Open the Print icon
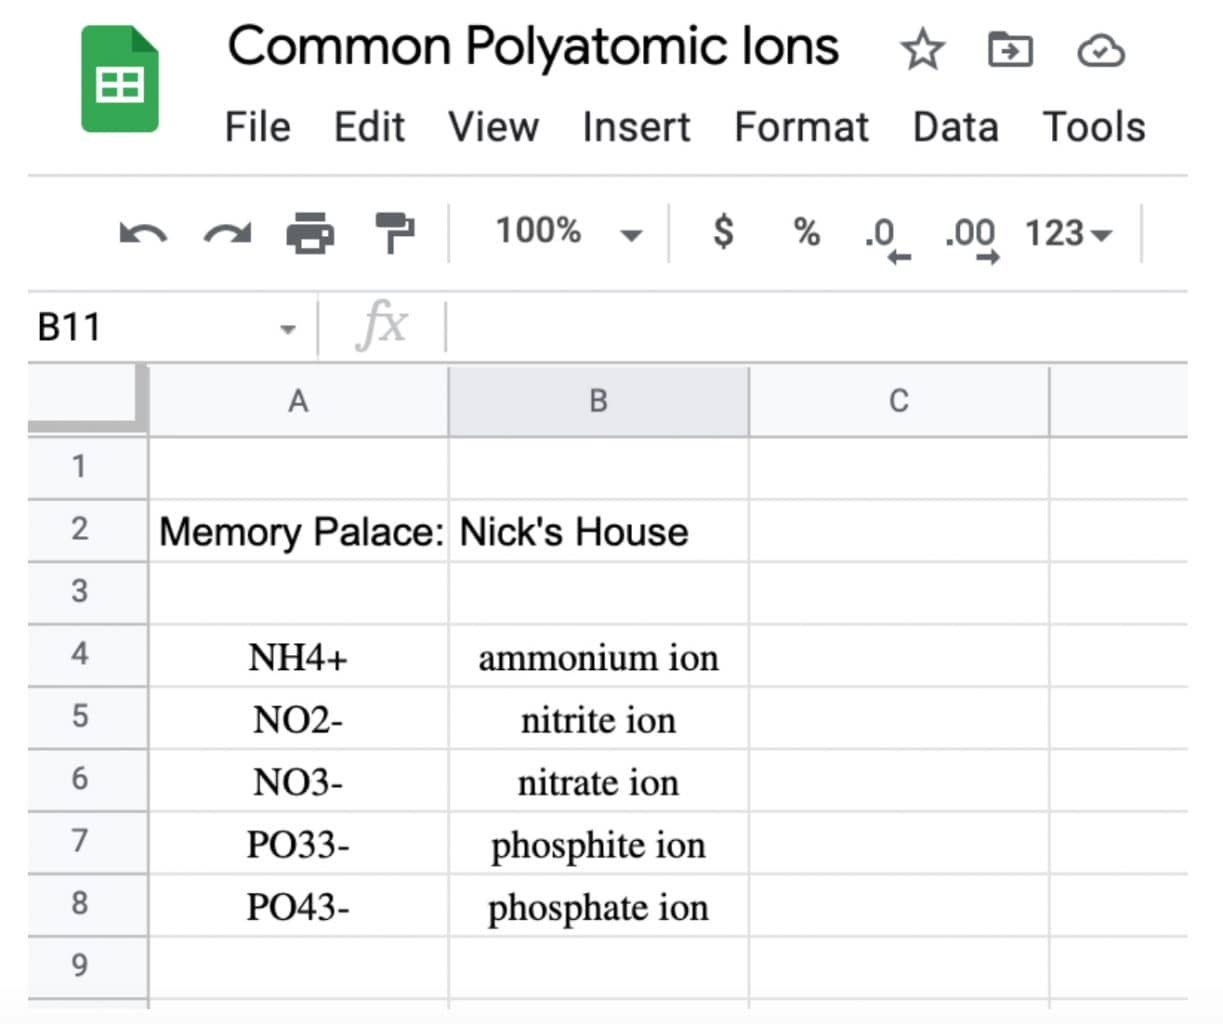Viewport: 1223px width, 1024px height. pyautogui.click(x=310, y=232)
